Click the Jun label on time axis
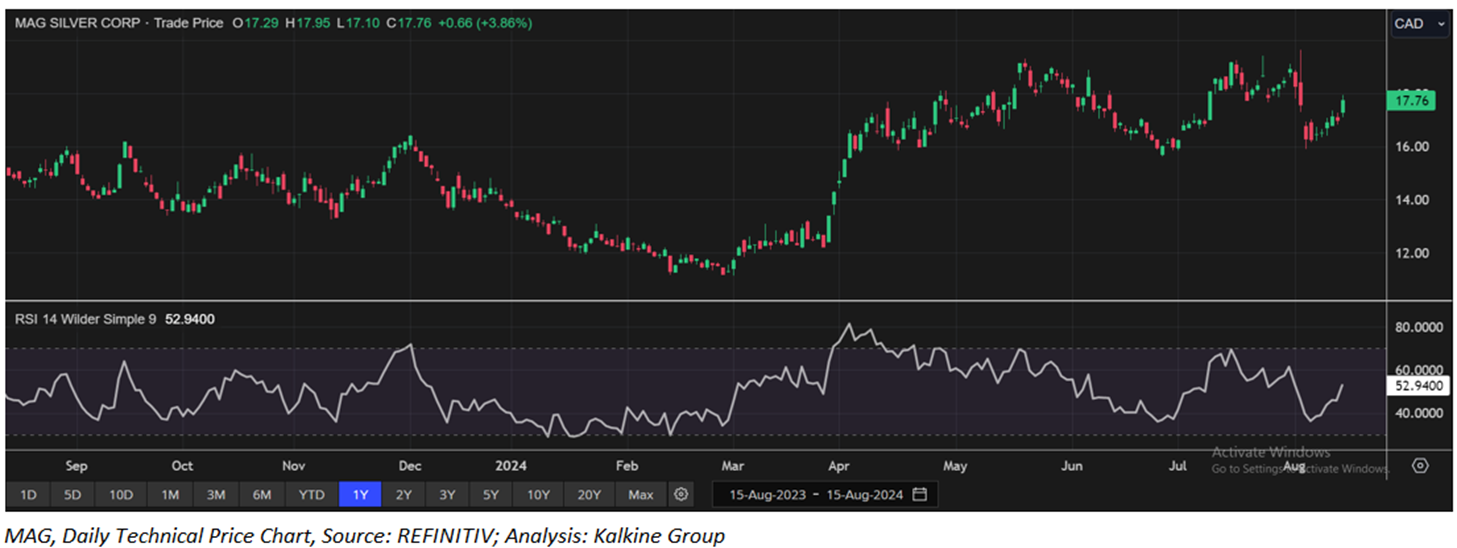1457x548 pixels. click(x=1072, y=466)
